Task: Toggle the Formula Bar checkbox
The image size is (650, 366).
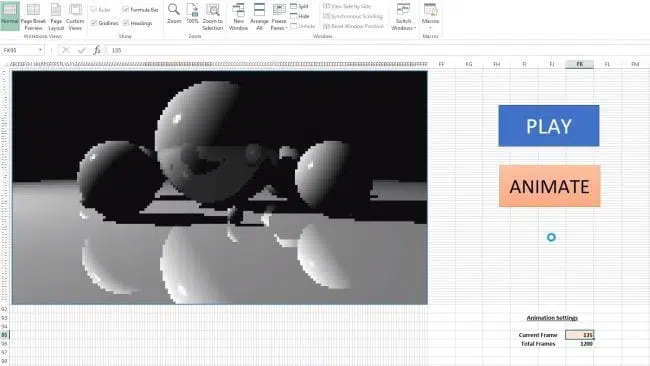Action: coord(126,10)
